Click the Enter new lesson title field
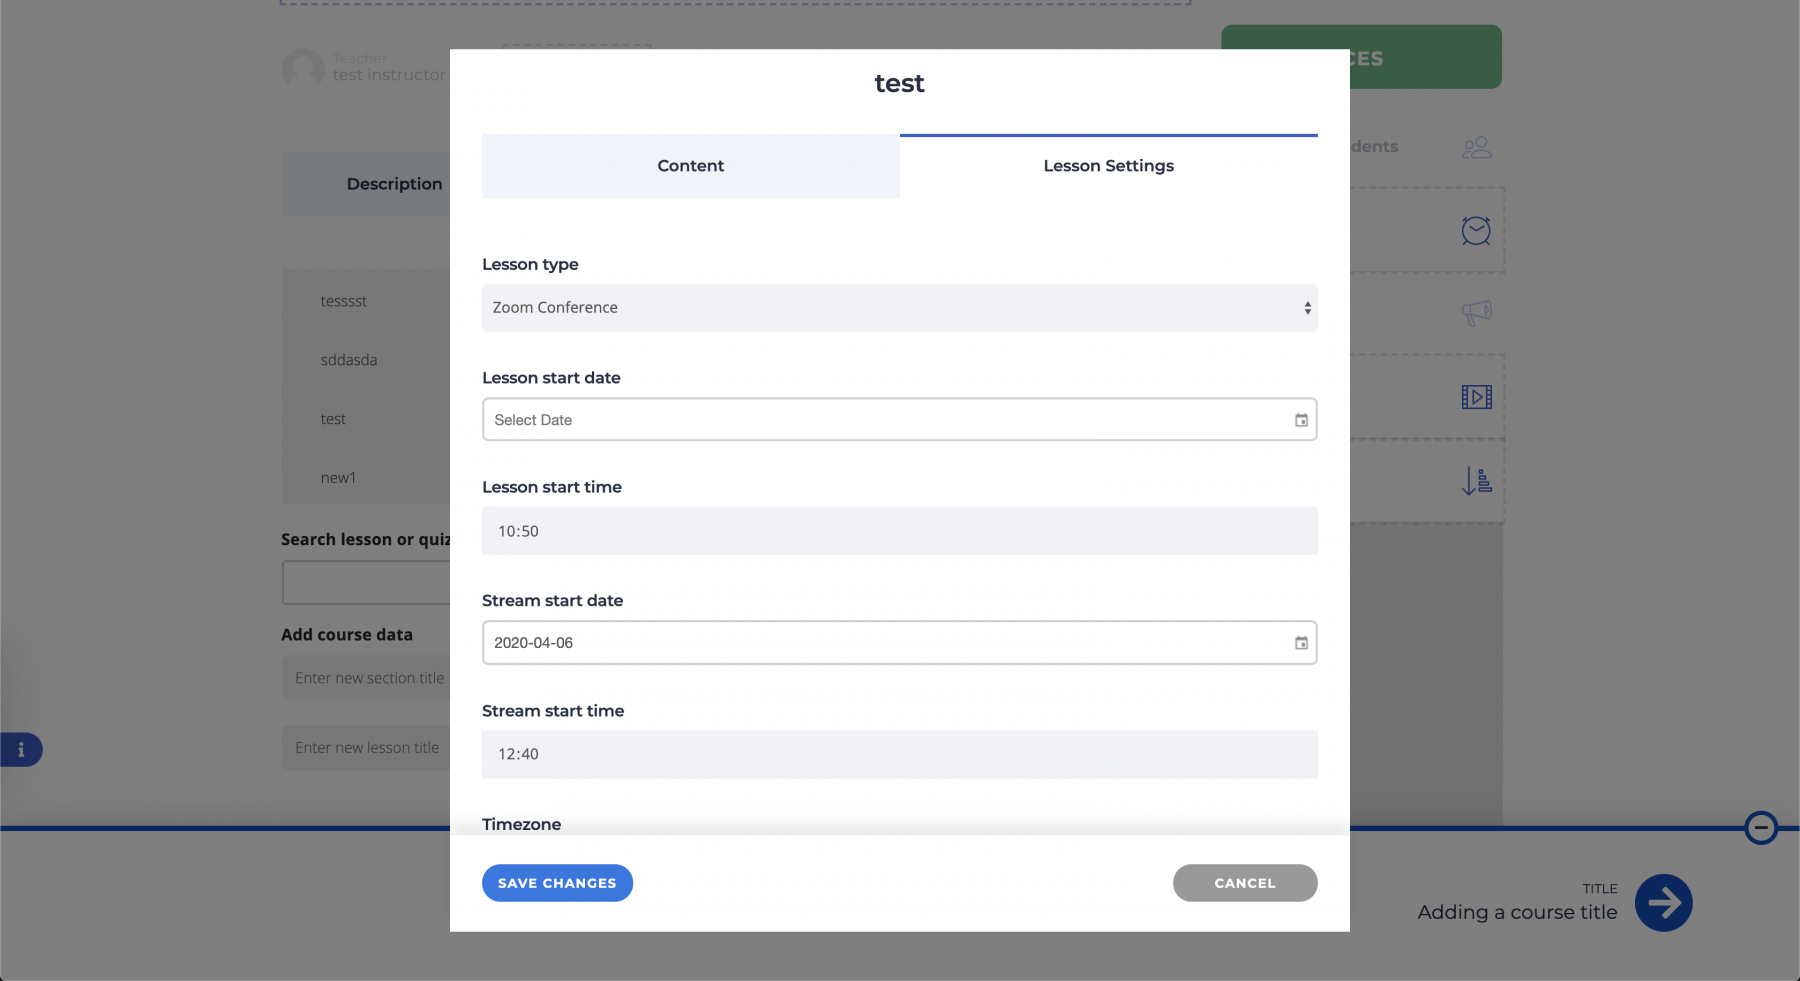 coord(368,748)
